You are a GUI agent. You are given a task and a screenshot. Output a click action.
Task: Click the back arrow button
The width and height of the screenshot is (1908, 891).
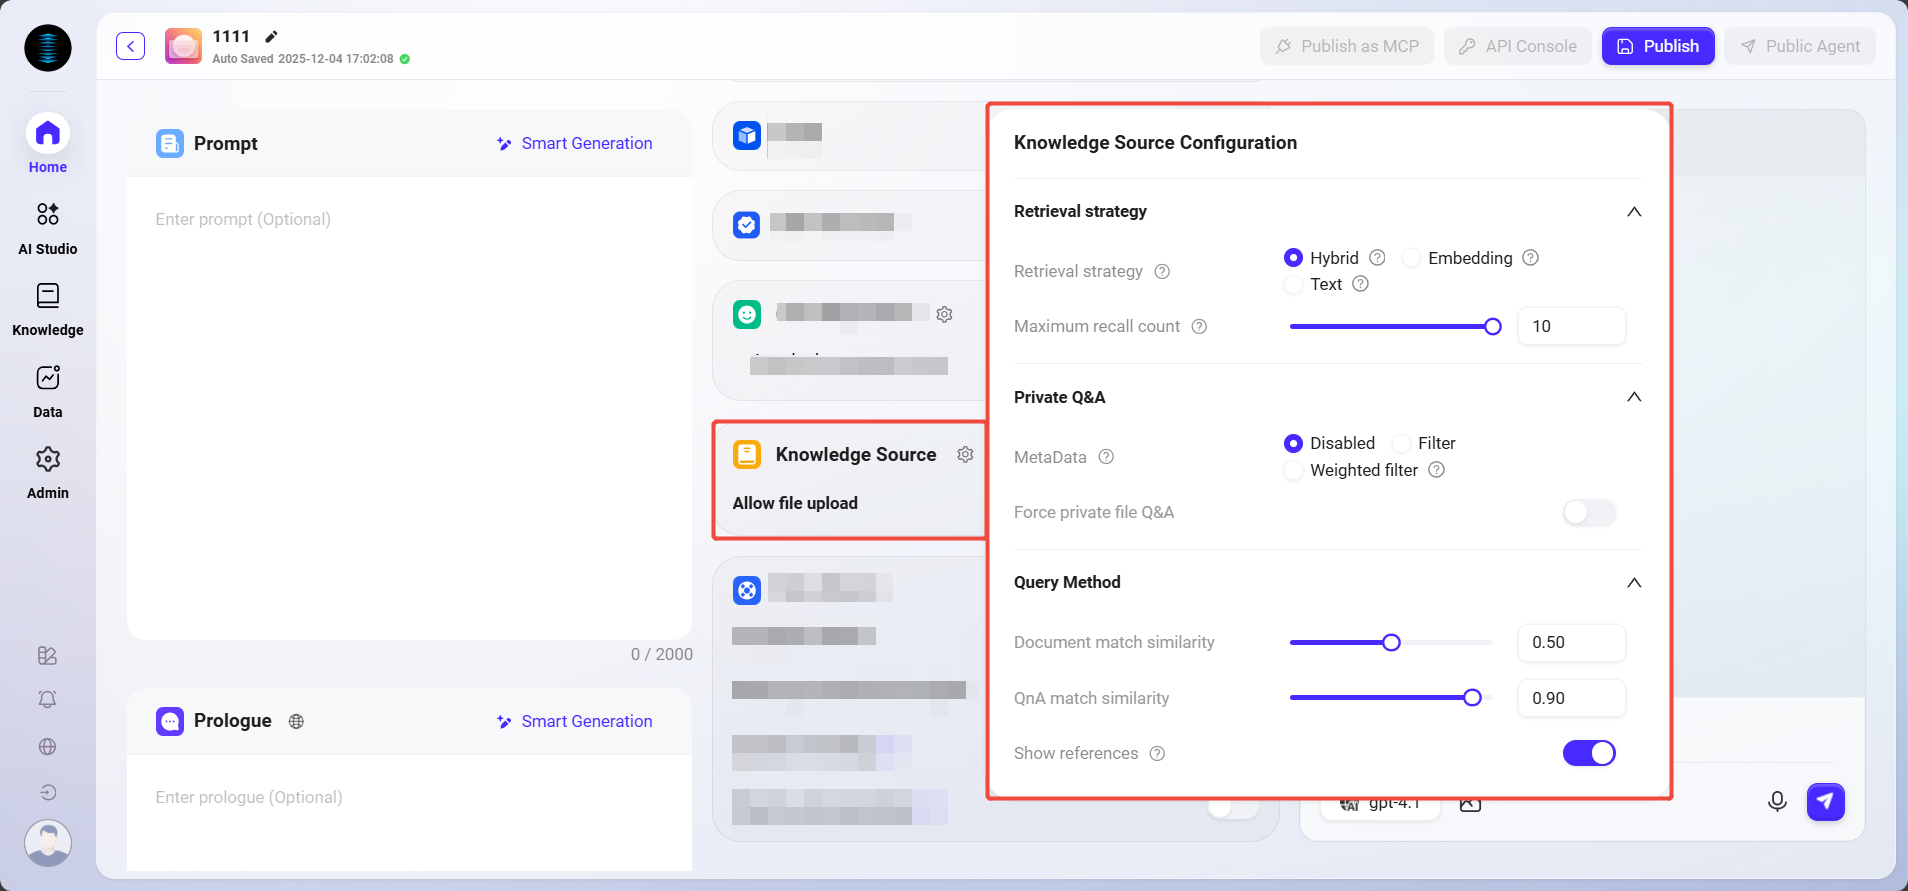pyautogui.click(x=130, y=46)
